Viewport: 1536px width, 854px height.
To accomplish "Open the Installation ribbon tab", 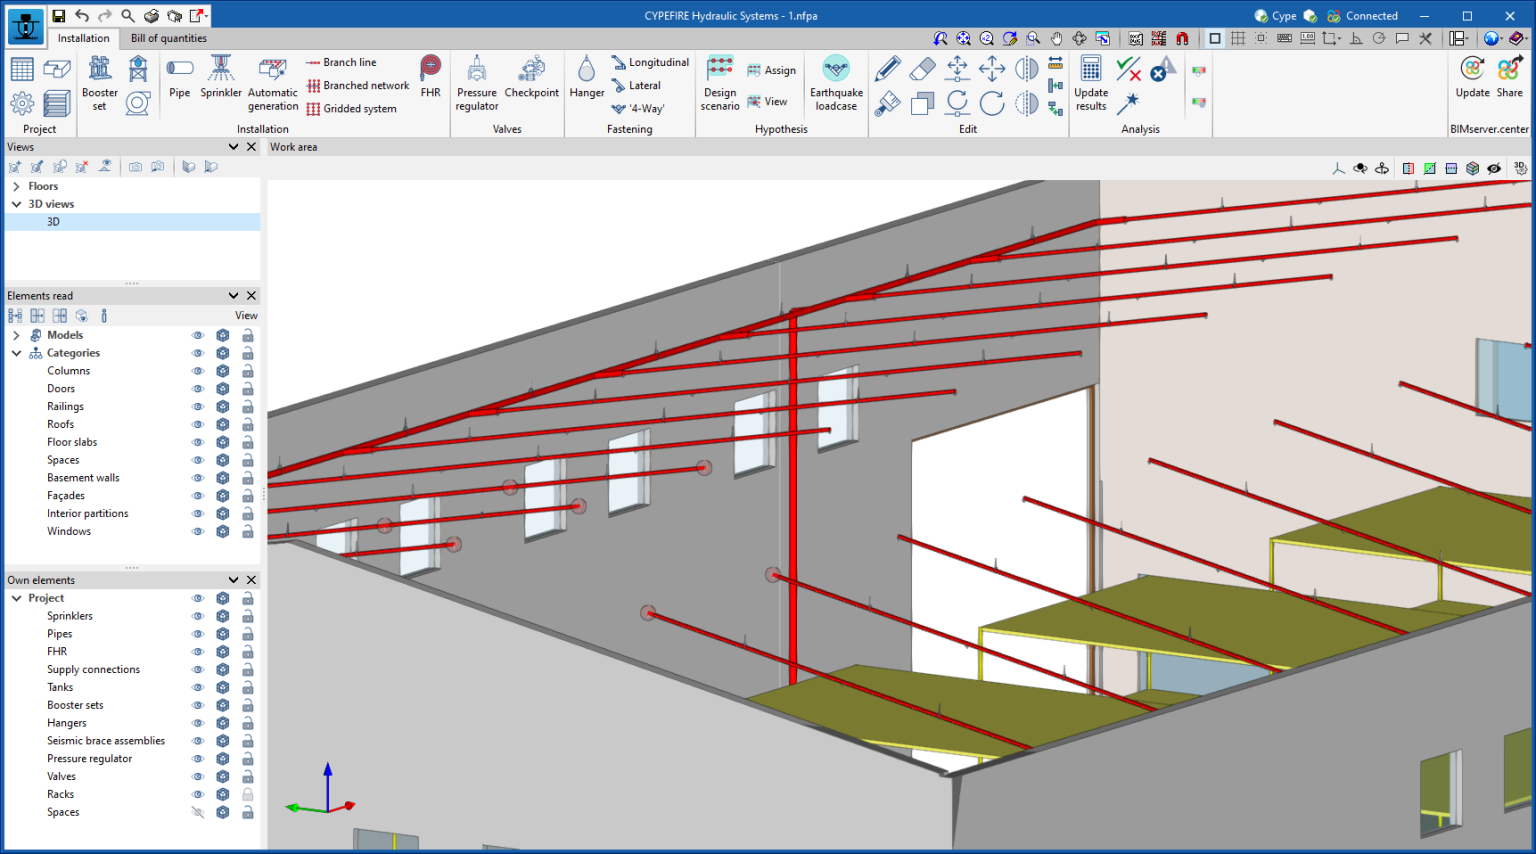I will (83, 38).
